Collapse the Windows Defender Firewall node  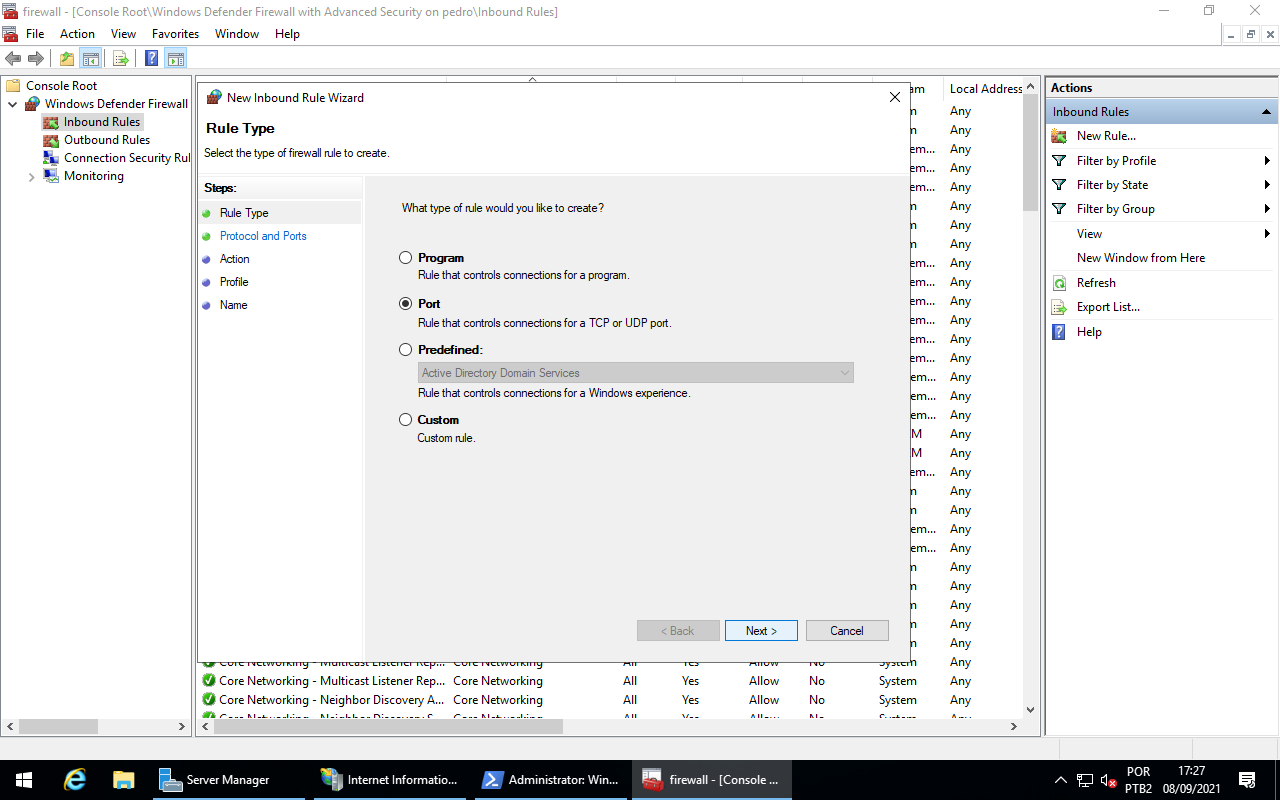[13, 104]
